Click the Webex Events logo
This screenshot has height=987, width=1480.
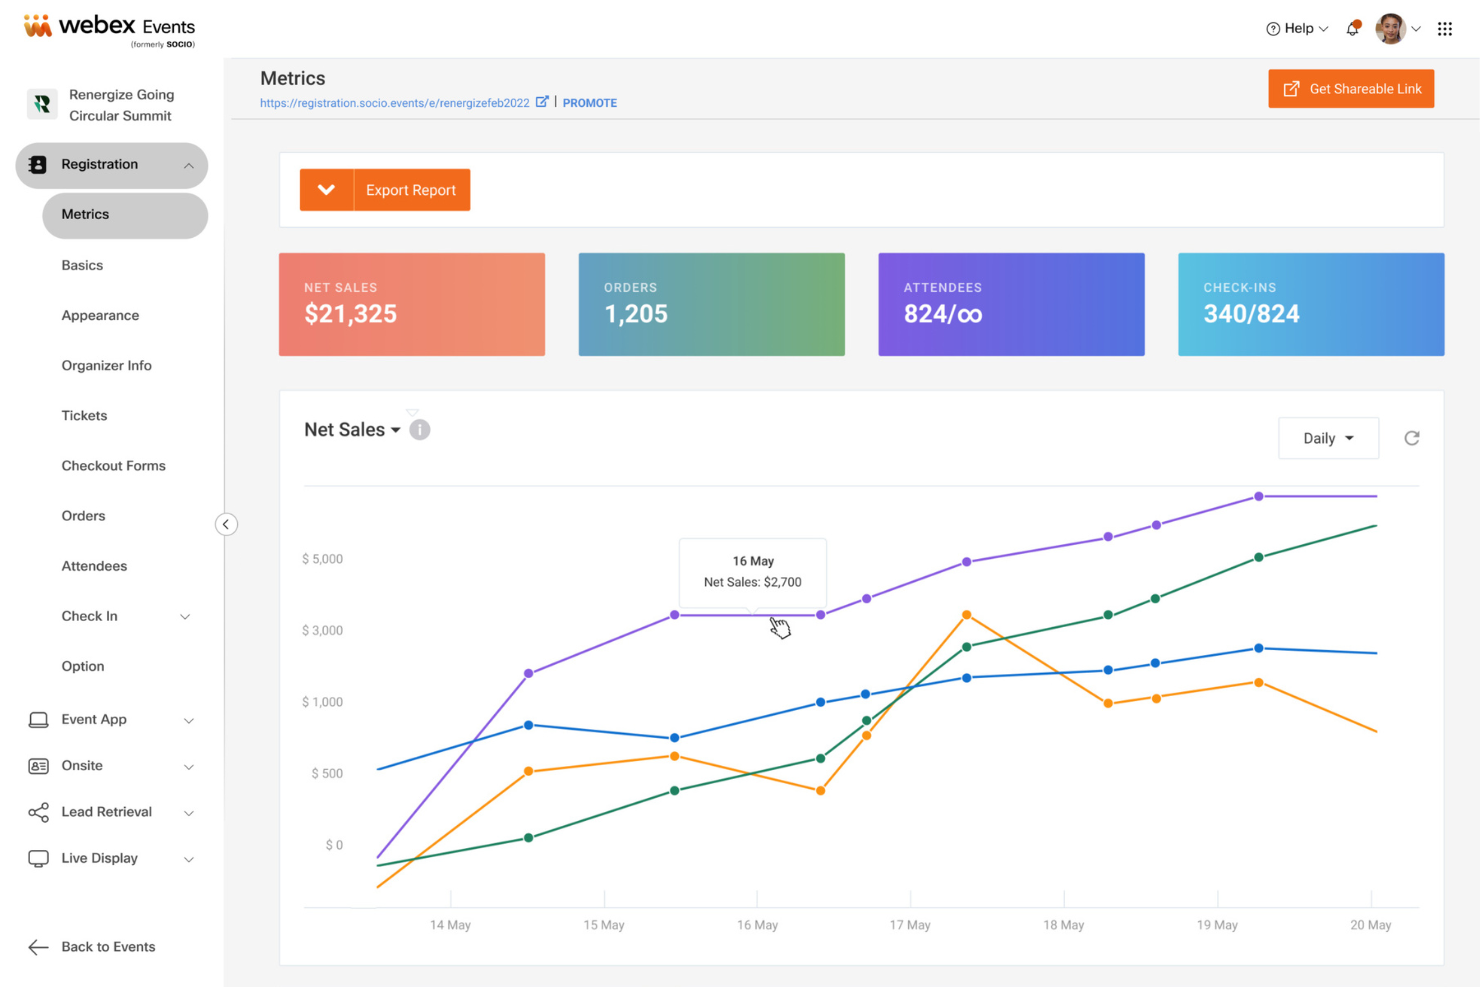(109, 30)
